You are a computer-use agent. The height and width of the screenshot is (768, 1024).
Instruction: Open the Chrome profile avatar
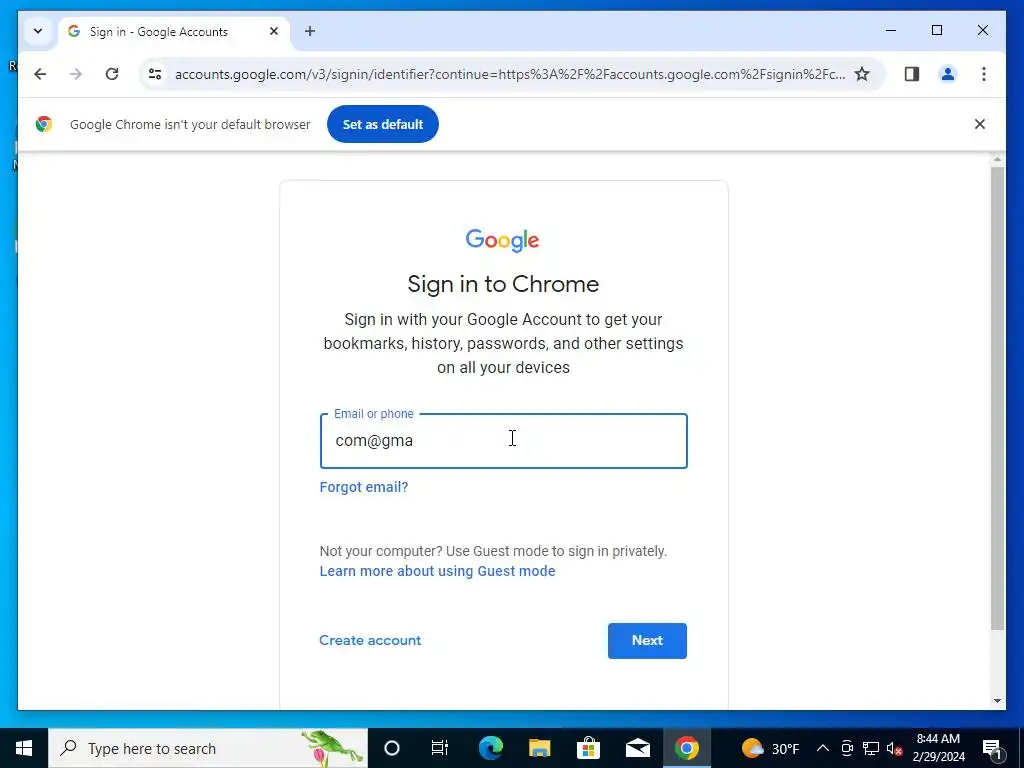tap(948, 74)
